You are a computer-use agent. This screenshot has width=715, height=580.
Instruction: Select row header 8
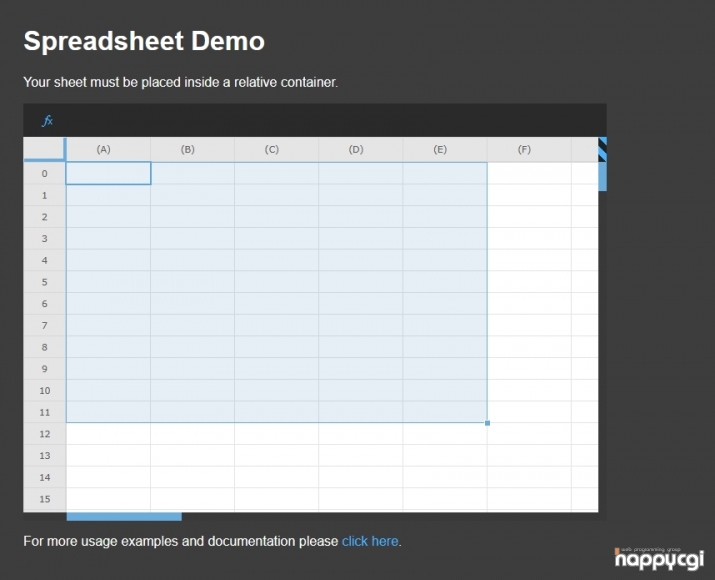[45, 347]
